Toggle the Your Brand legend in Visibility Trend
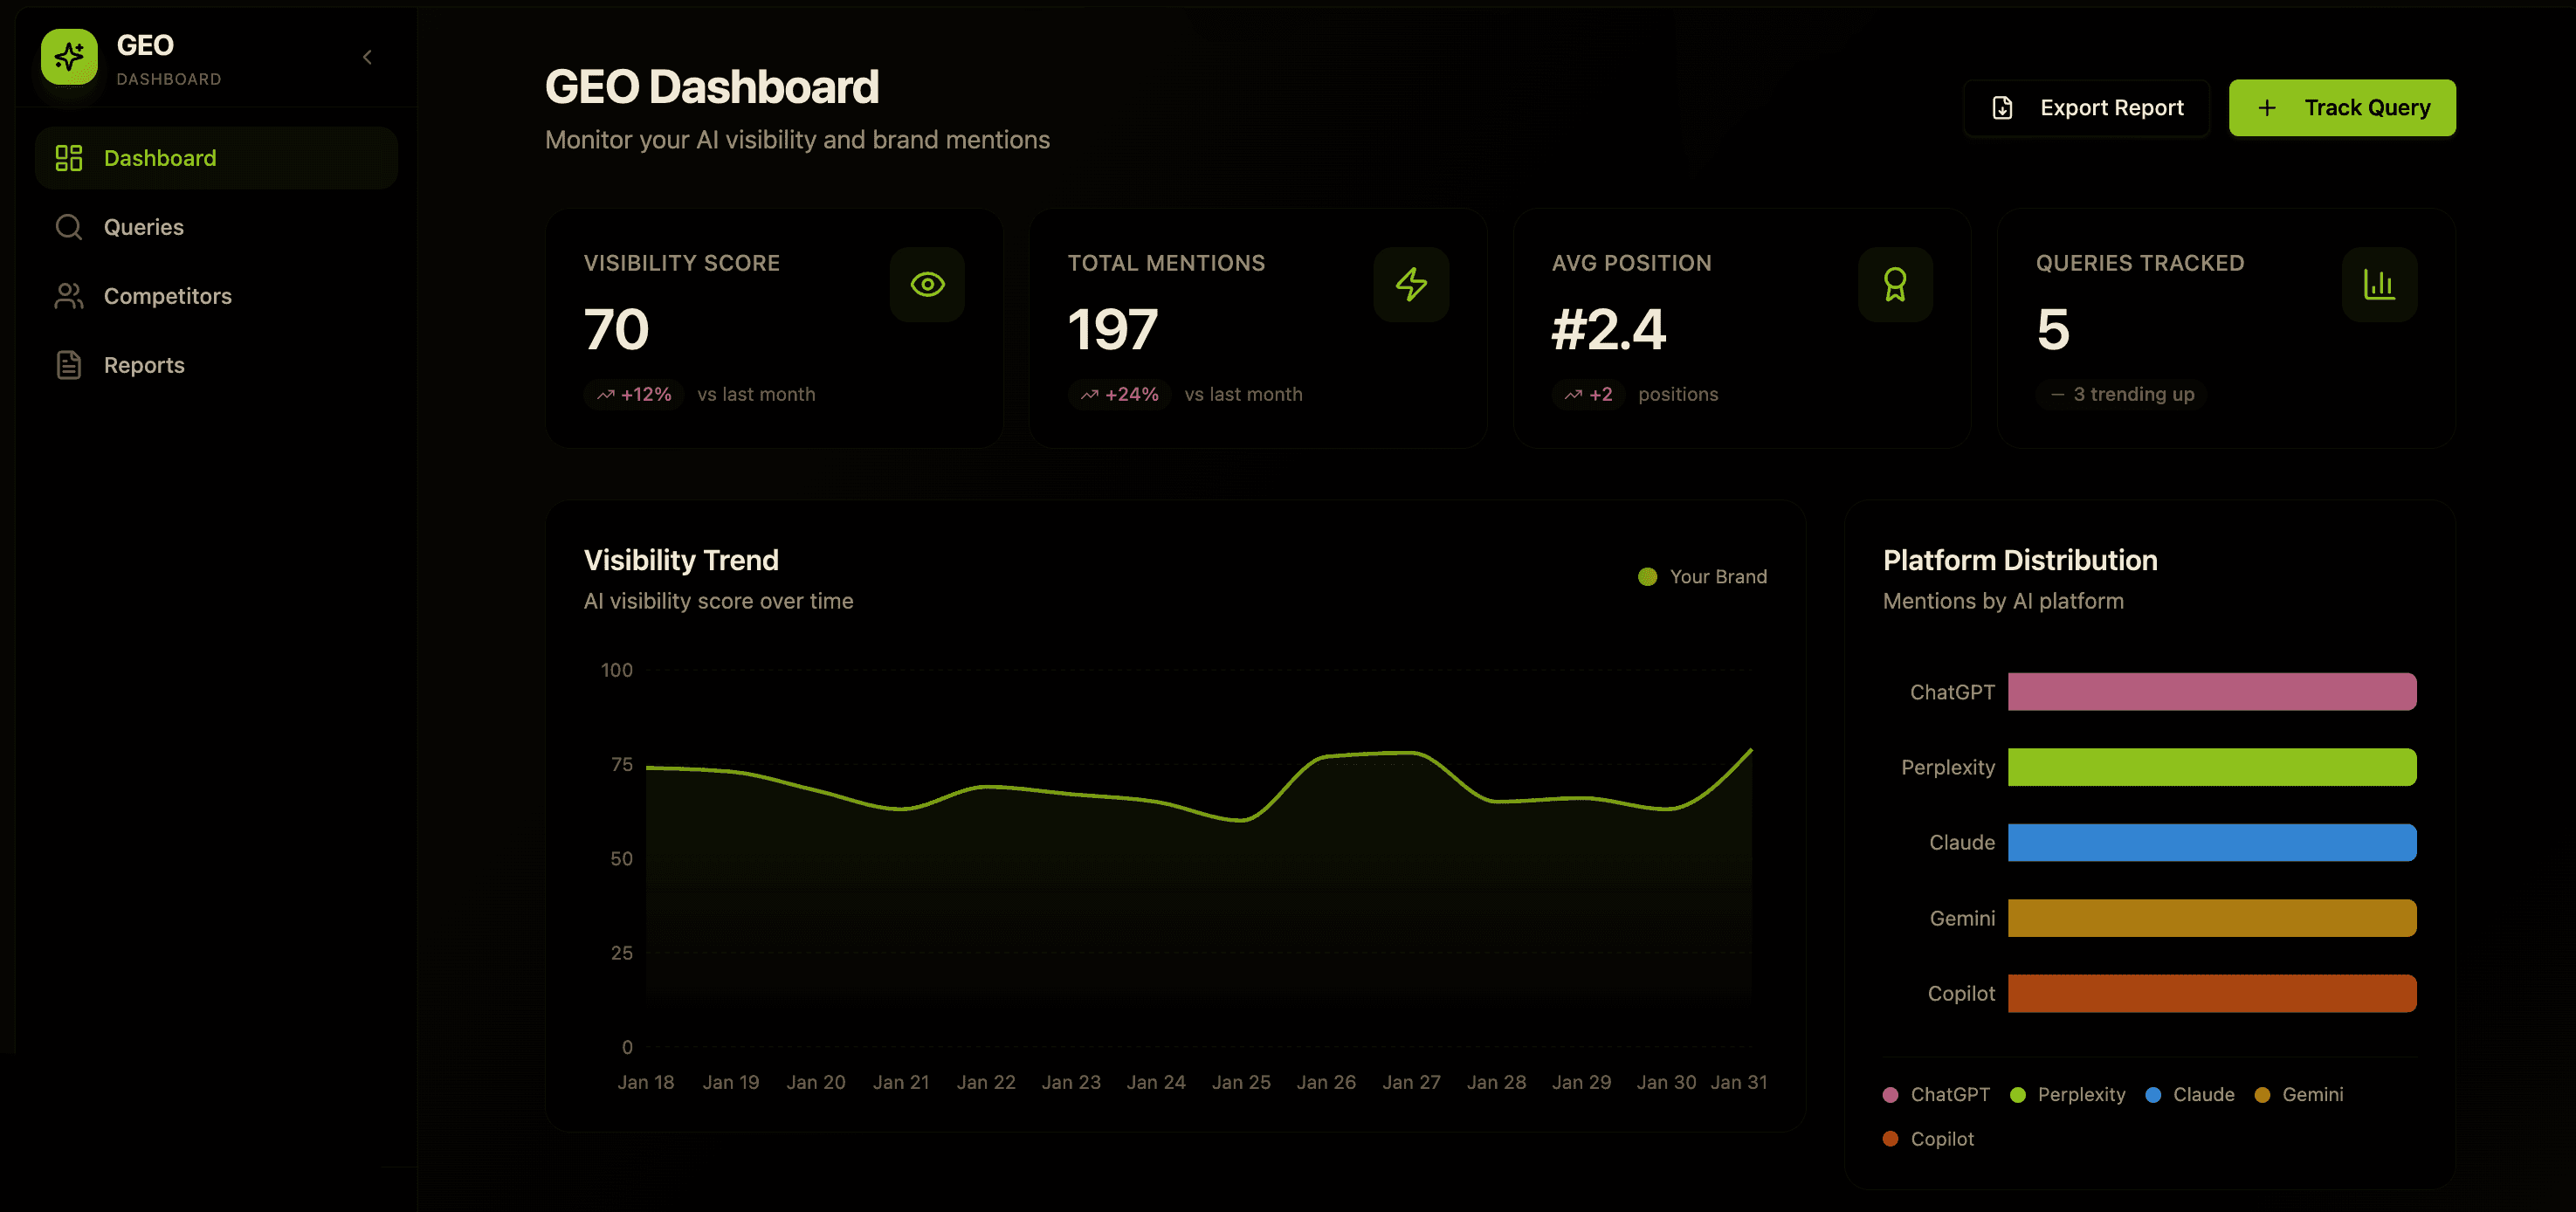 [1702, 577]
